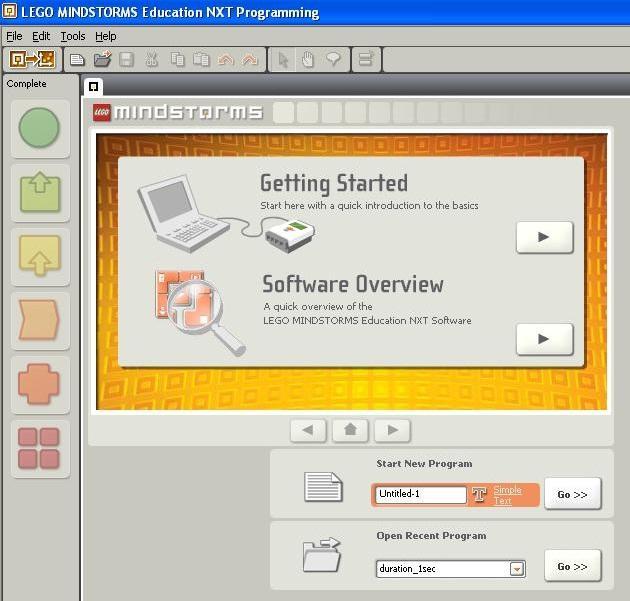Go to the next Robo Center page
Screen dimensions: 630x601
tap(392, 431)
